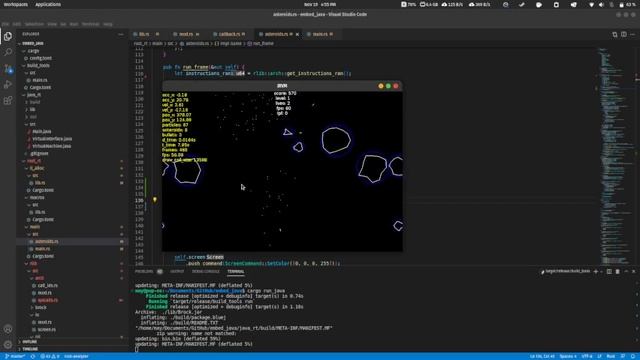This screenshot has height=360, width=640.
Task: Open the Help menu
Action: click(x=108, y=24)
